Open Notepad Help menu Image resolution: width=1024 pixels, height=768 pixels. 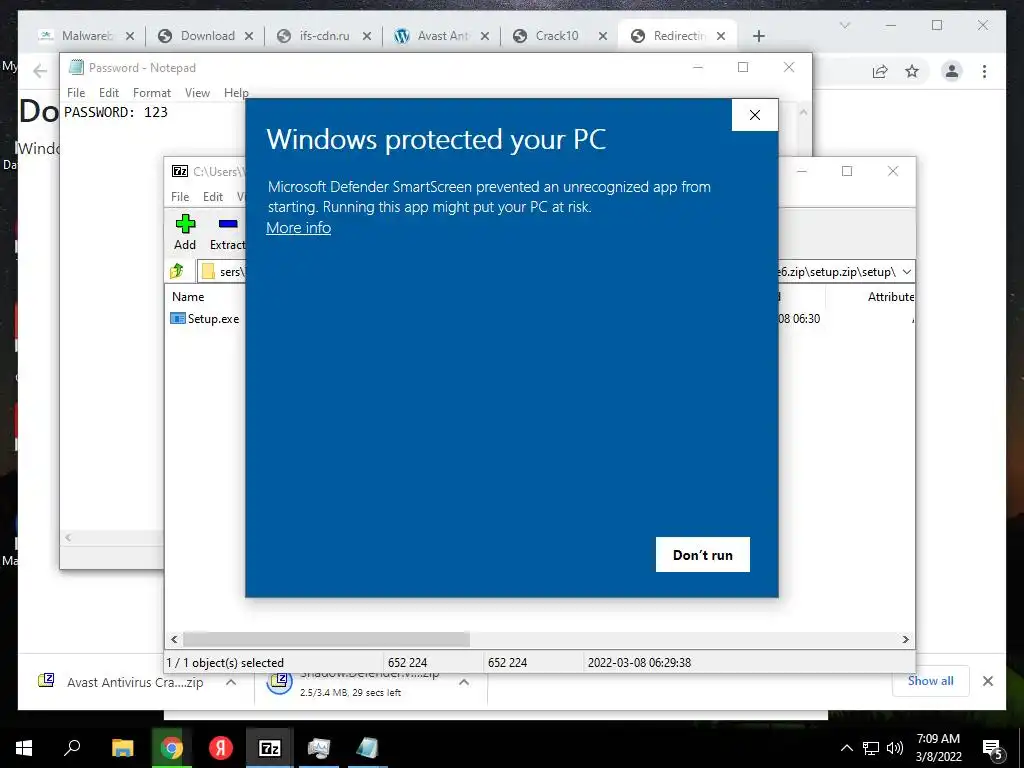236,93
